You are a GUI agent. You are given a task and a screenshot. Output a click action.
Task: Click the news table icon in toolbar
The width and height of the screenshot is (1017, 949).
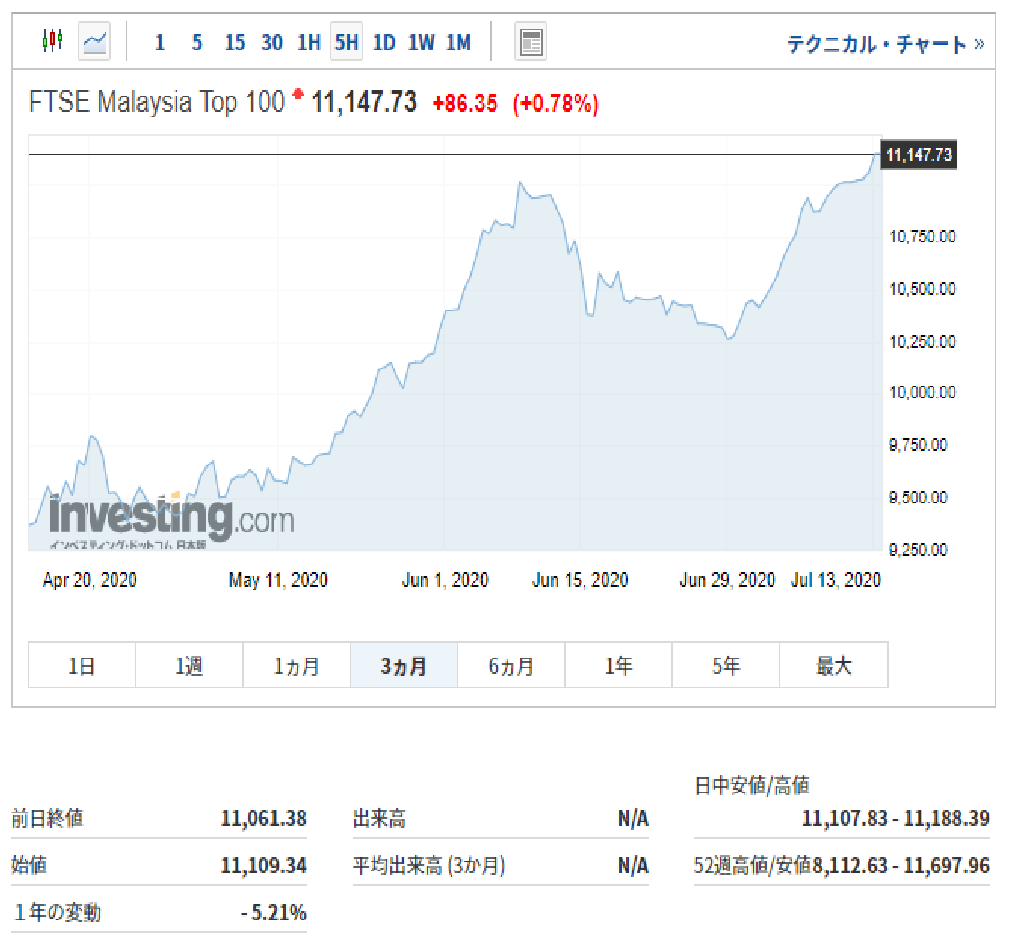[x=530, y=42]
